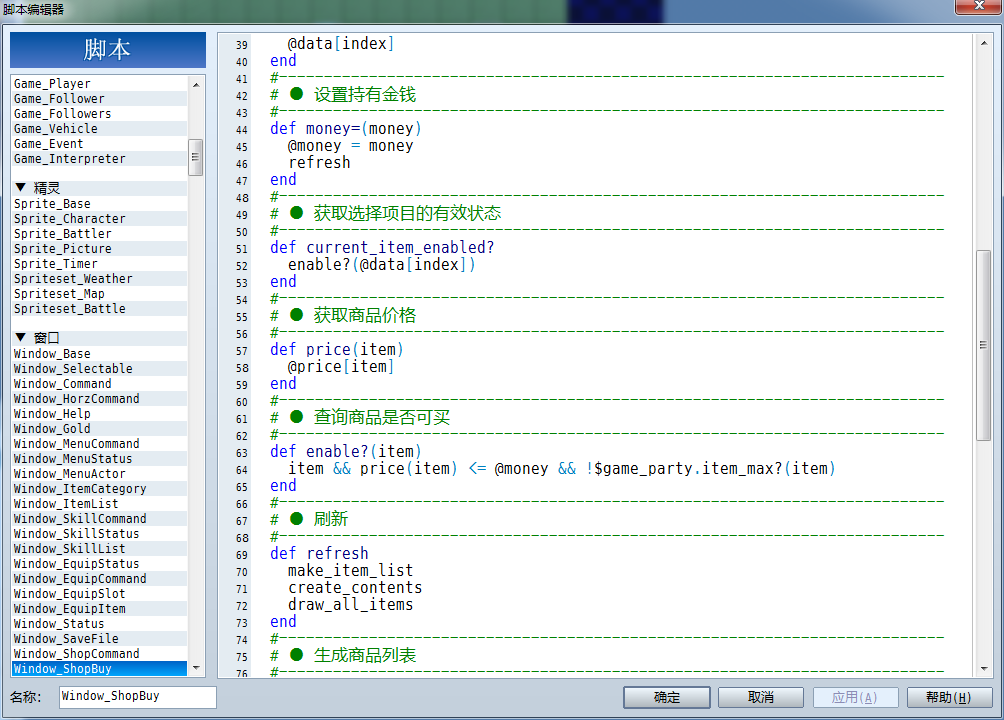Open the Sprite_Base script
The height and width of the screenshot is (720, 1004).
click(100, 204)
